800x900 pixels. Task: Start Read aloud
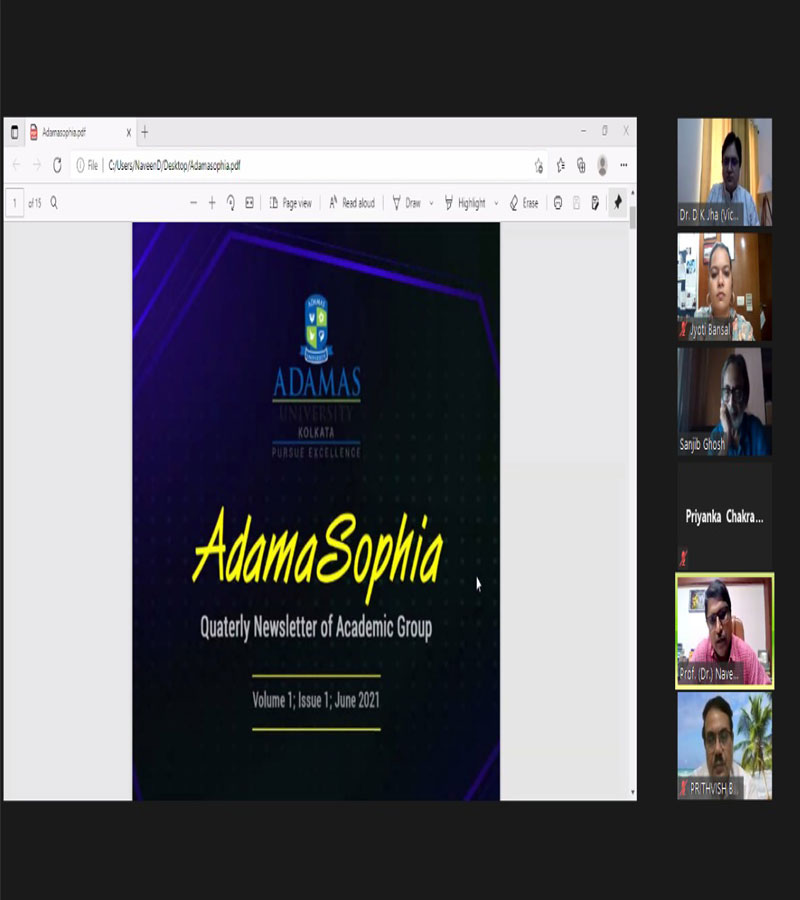(x=351, y=203)
